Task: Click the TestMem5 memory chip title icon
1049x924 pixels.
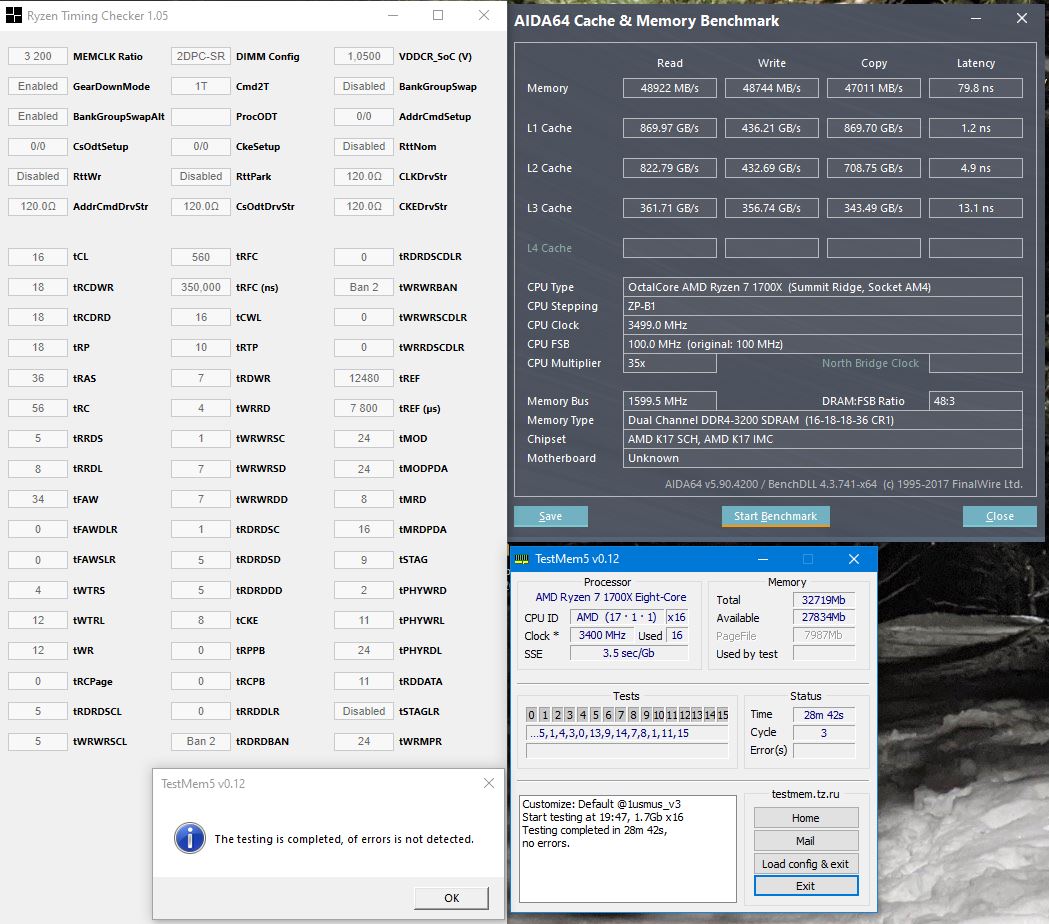Action: tap(522, 559)
